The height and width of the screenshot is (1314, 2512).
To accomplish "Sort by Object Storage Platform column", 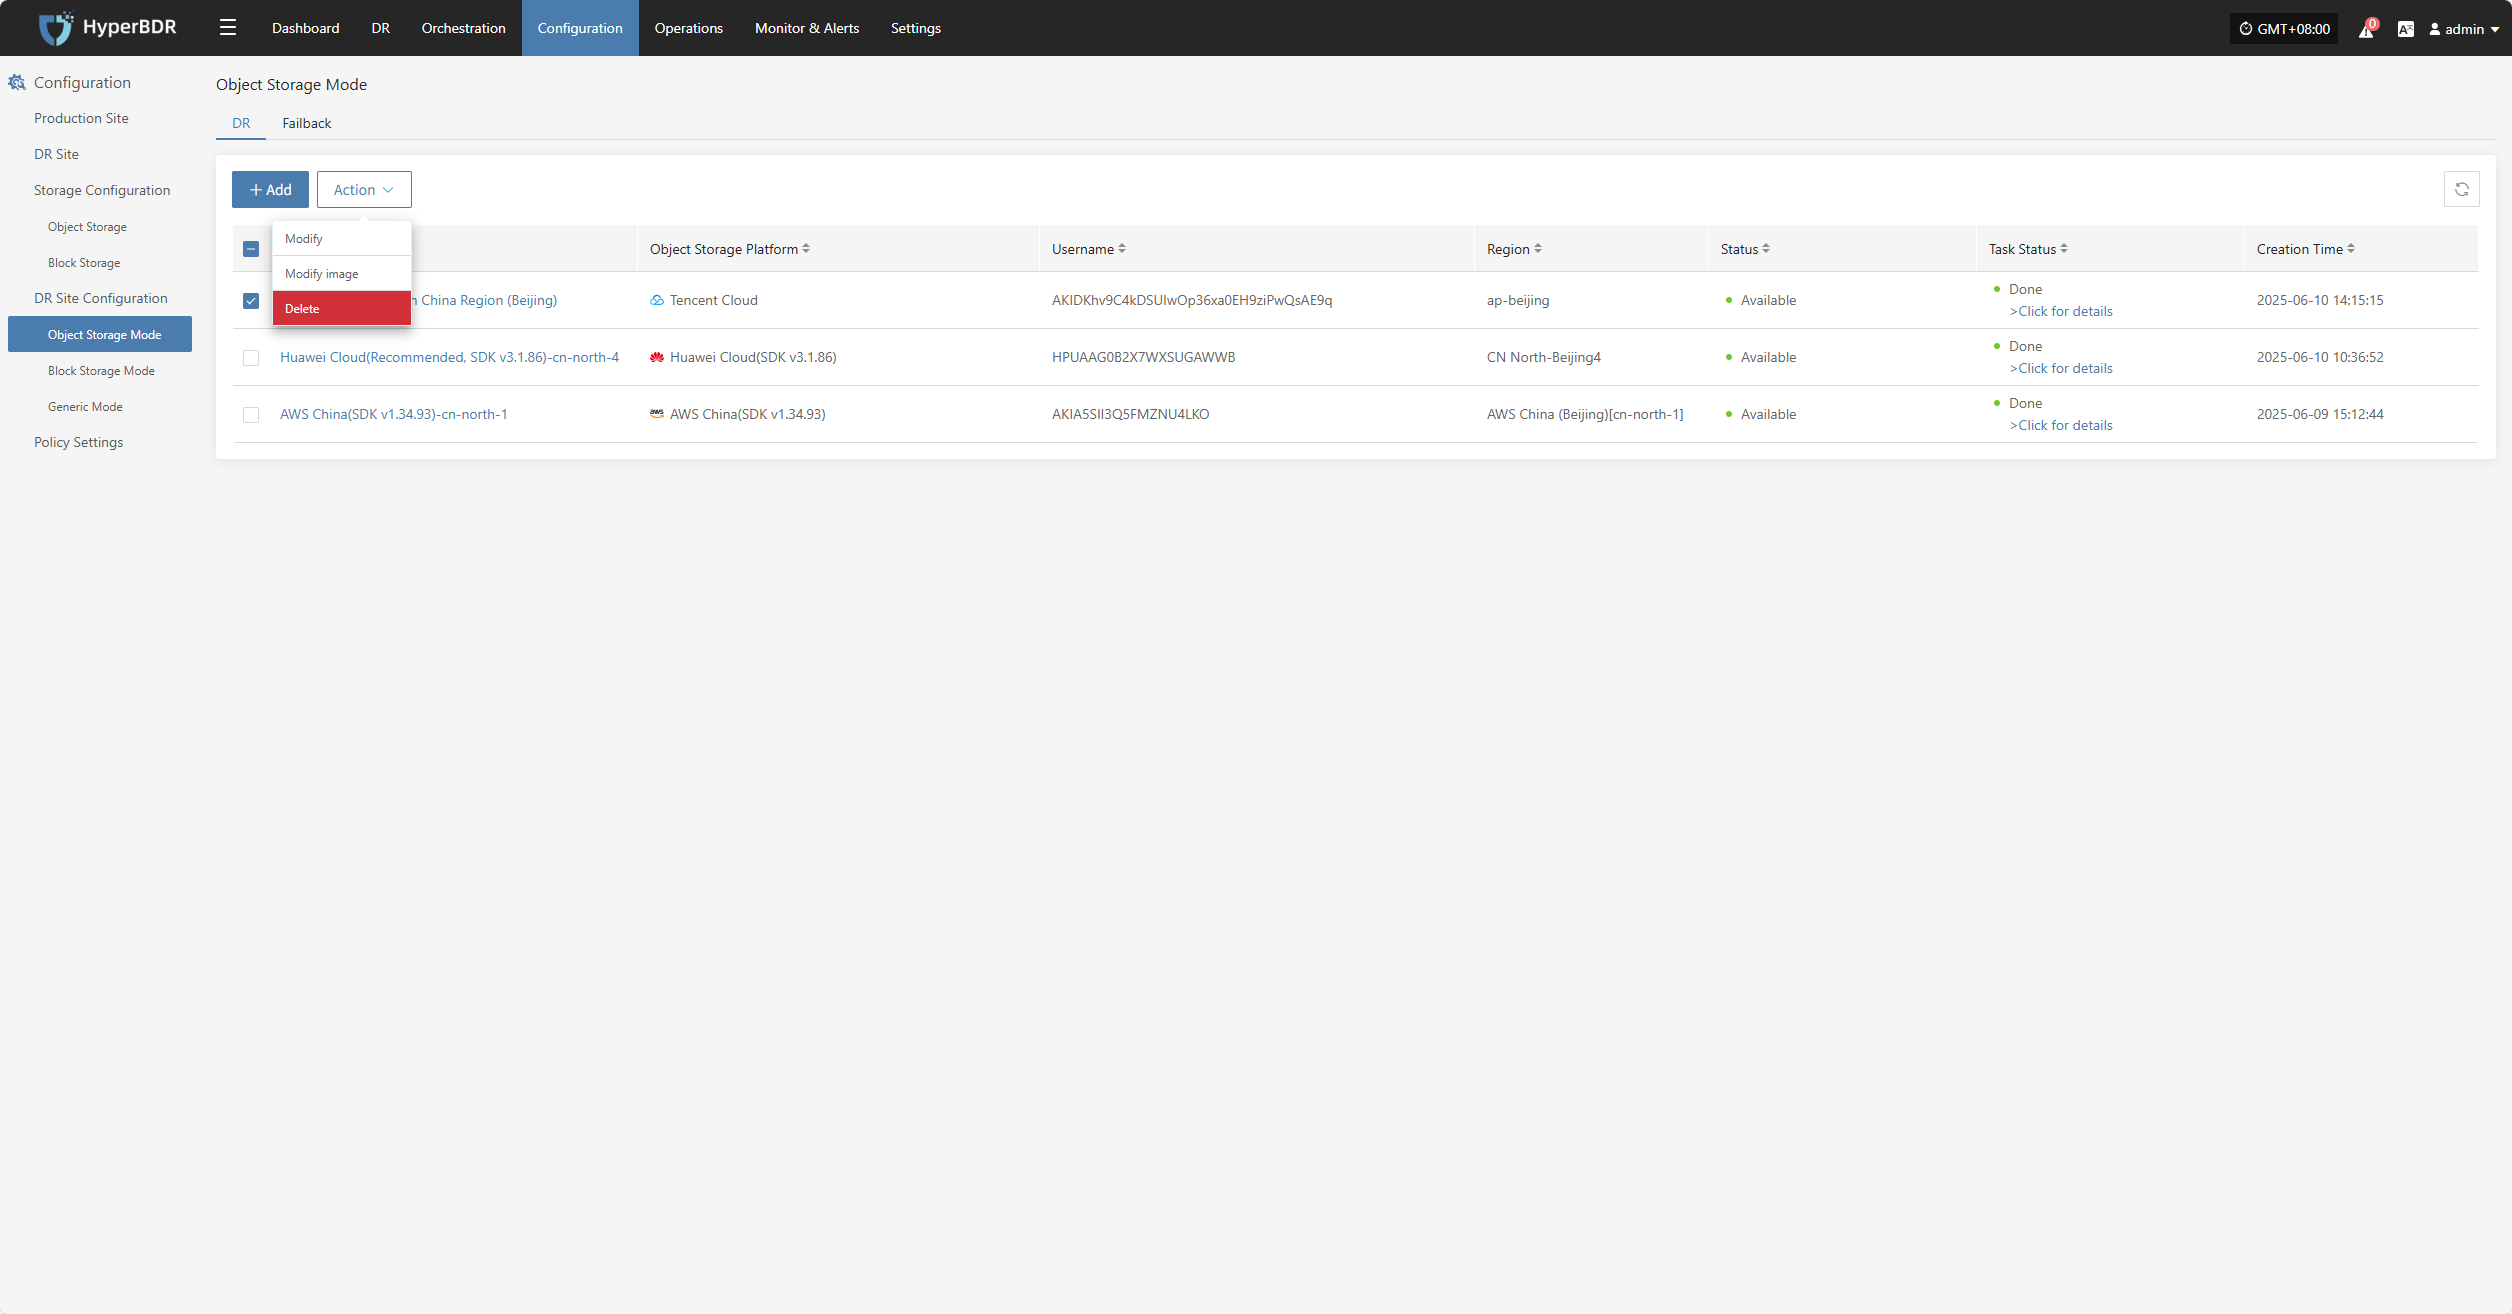I will click(806, 249).
